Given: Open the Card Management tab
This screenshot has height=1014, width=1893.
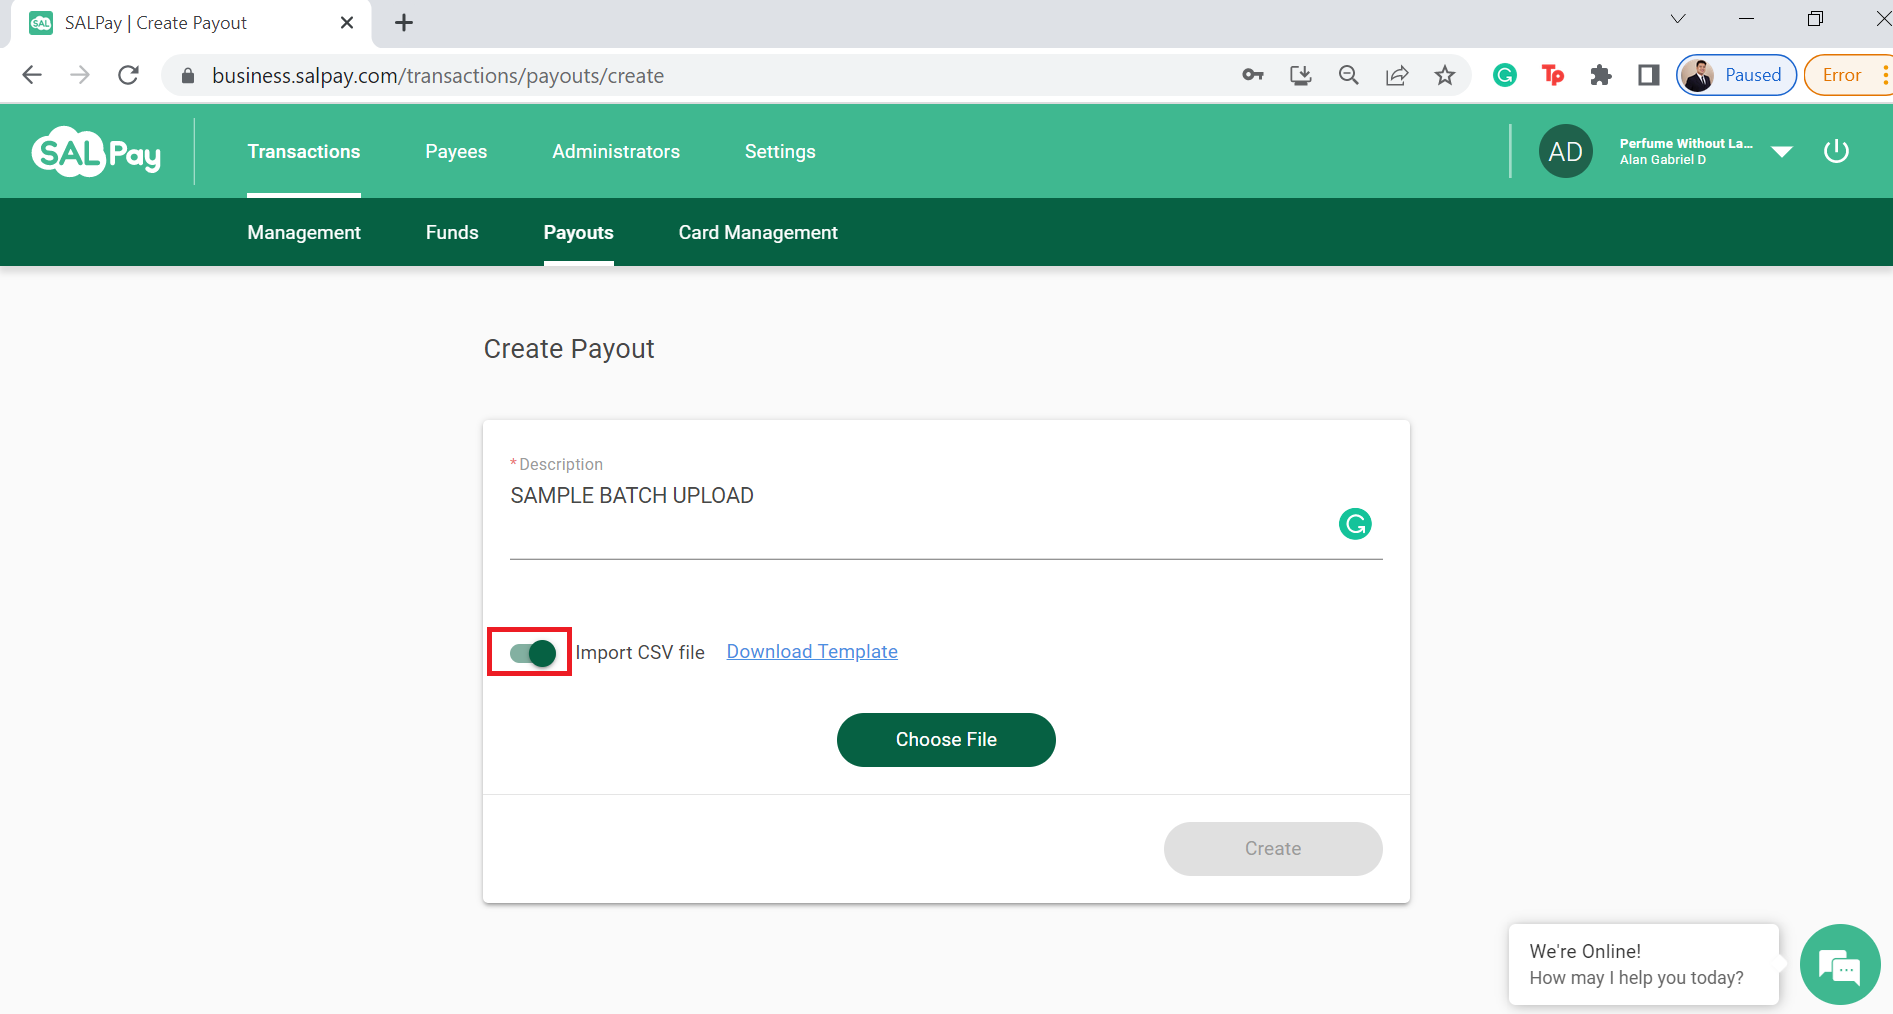Looking at the screenshot, I should tap(758, 232).
